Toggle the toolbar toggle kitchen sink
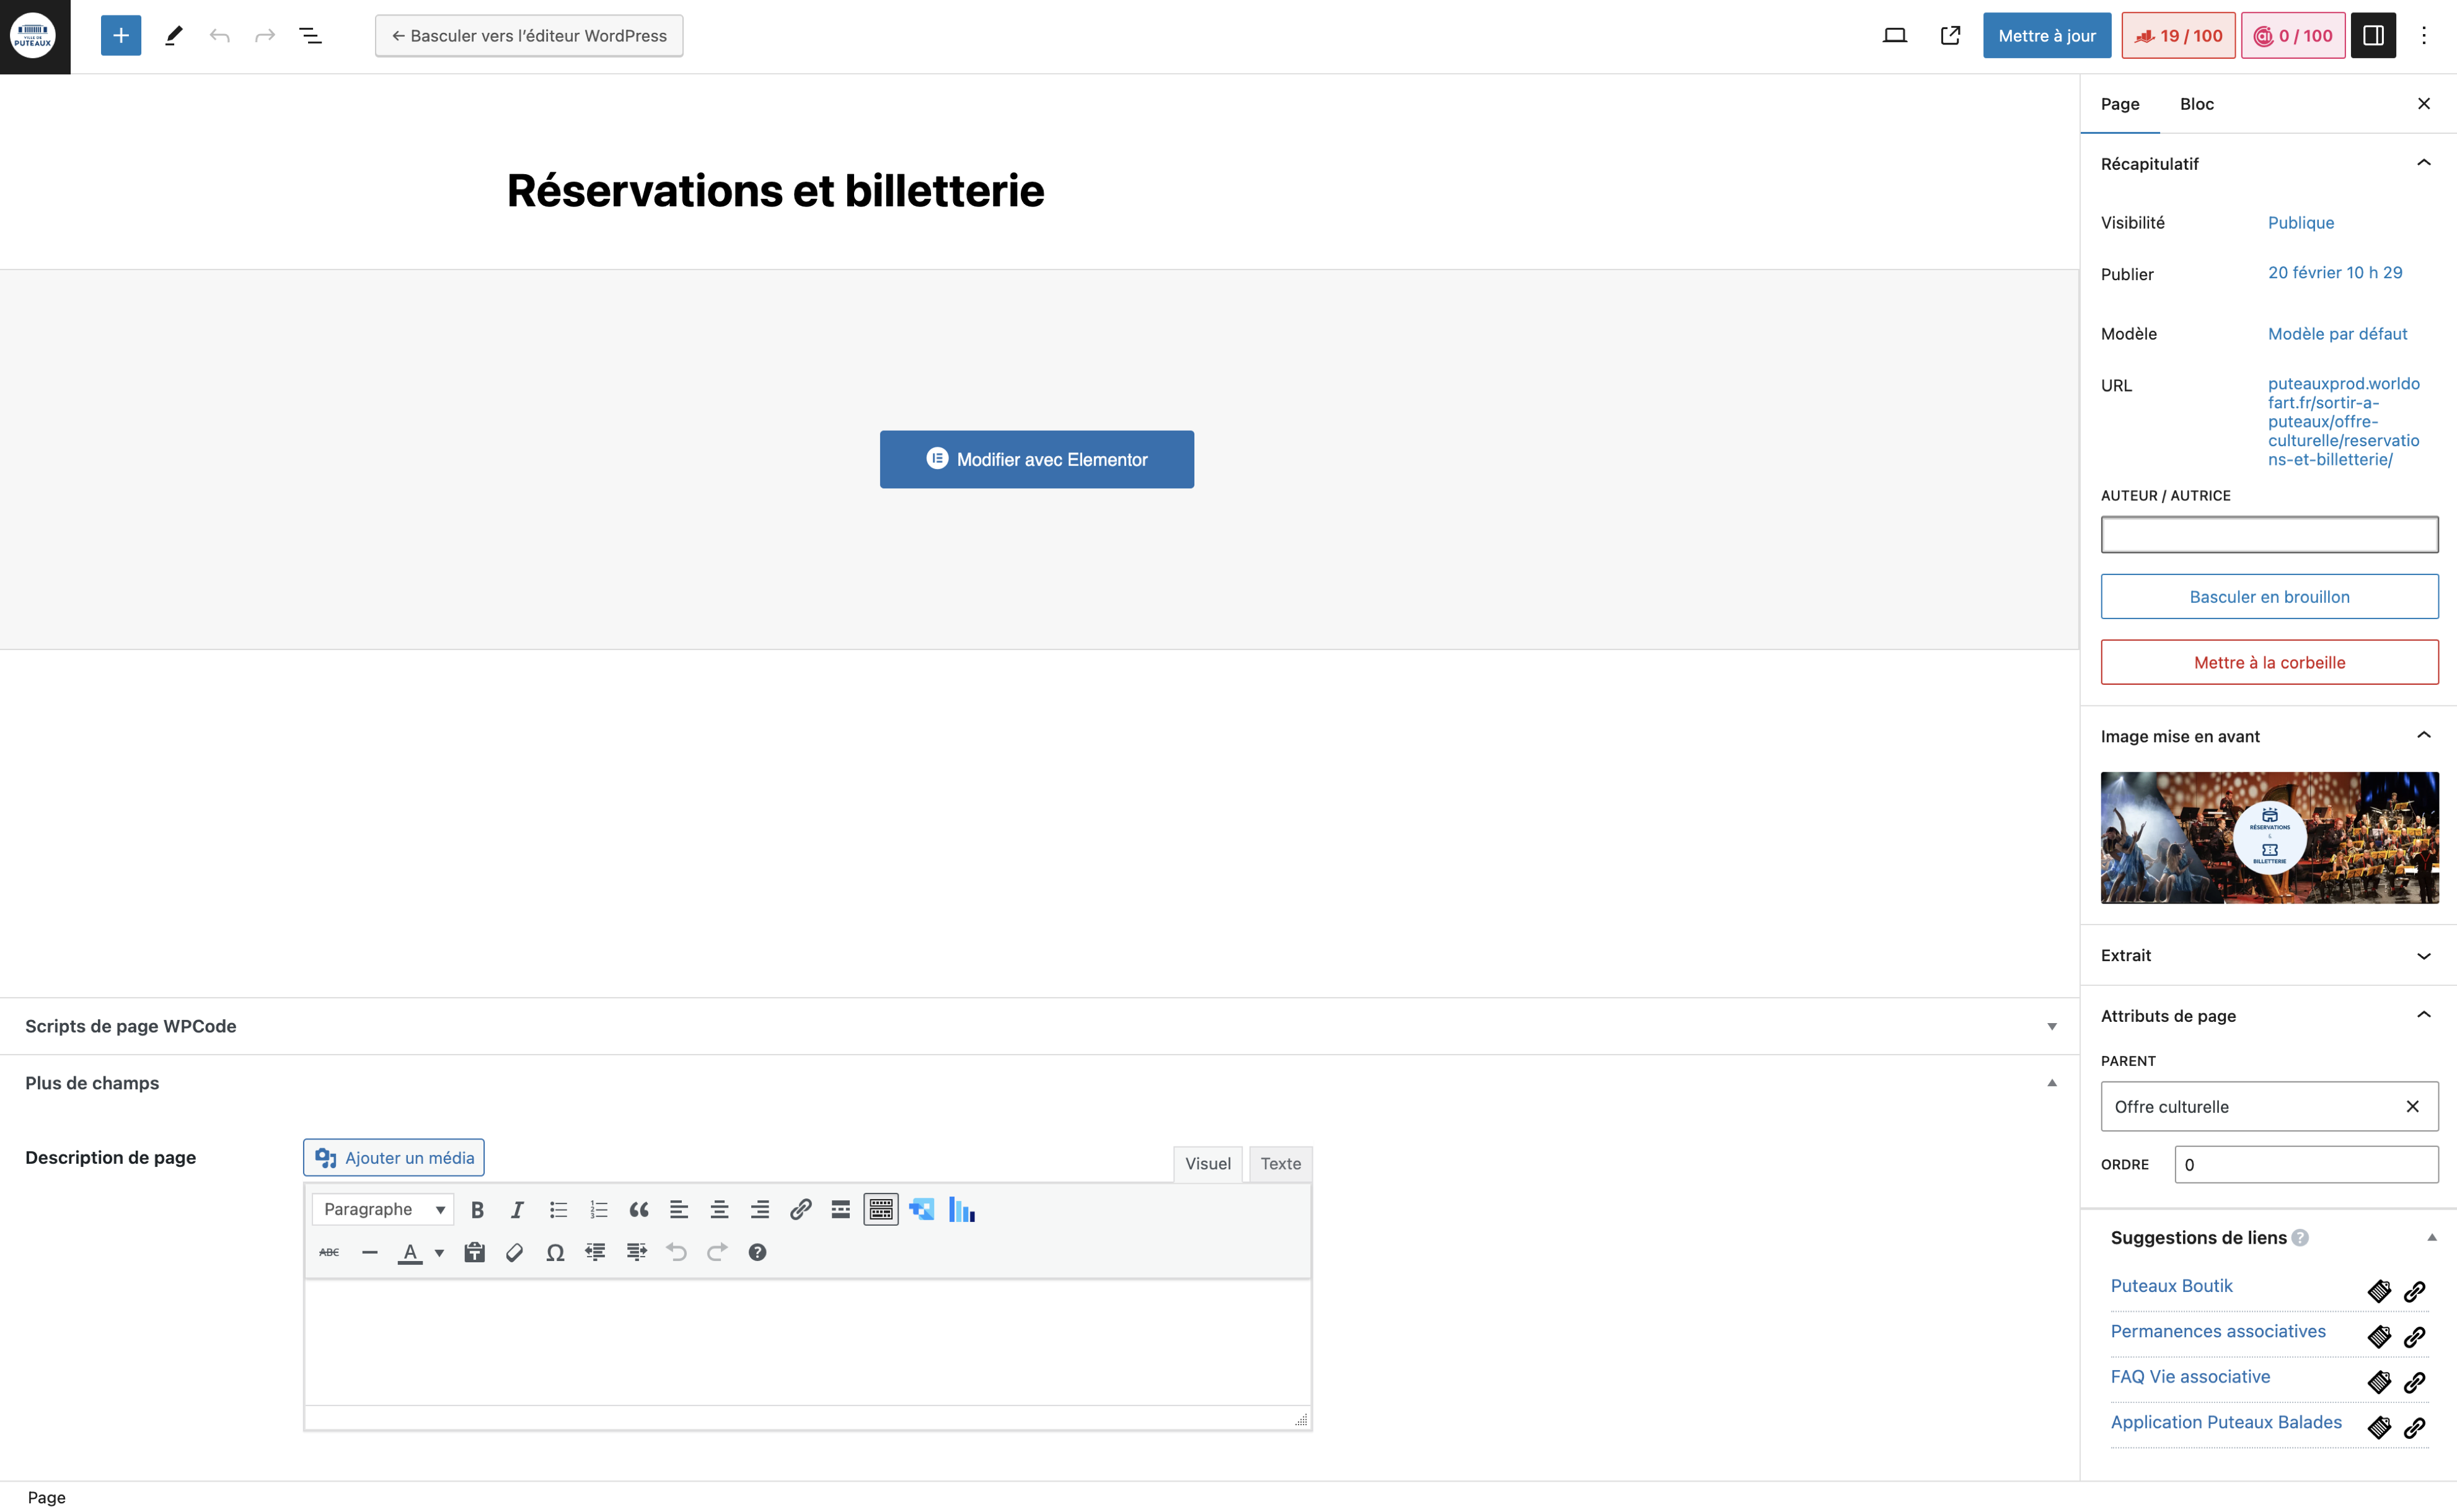Image resolution: width=2457 pixels, height=1512 pixels. 880,1210
